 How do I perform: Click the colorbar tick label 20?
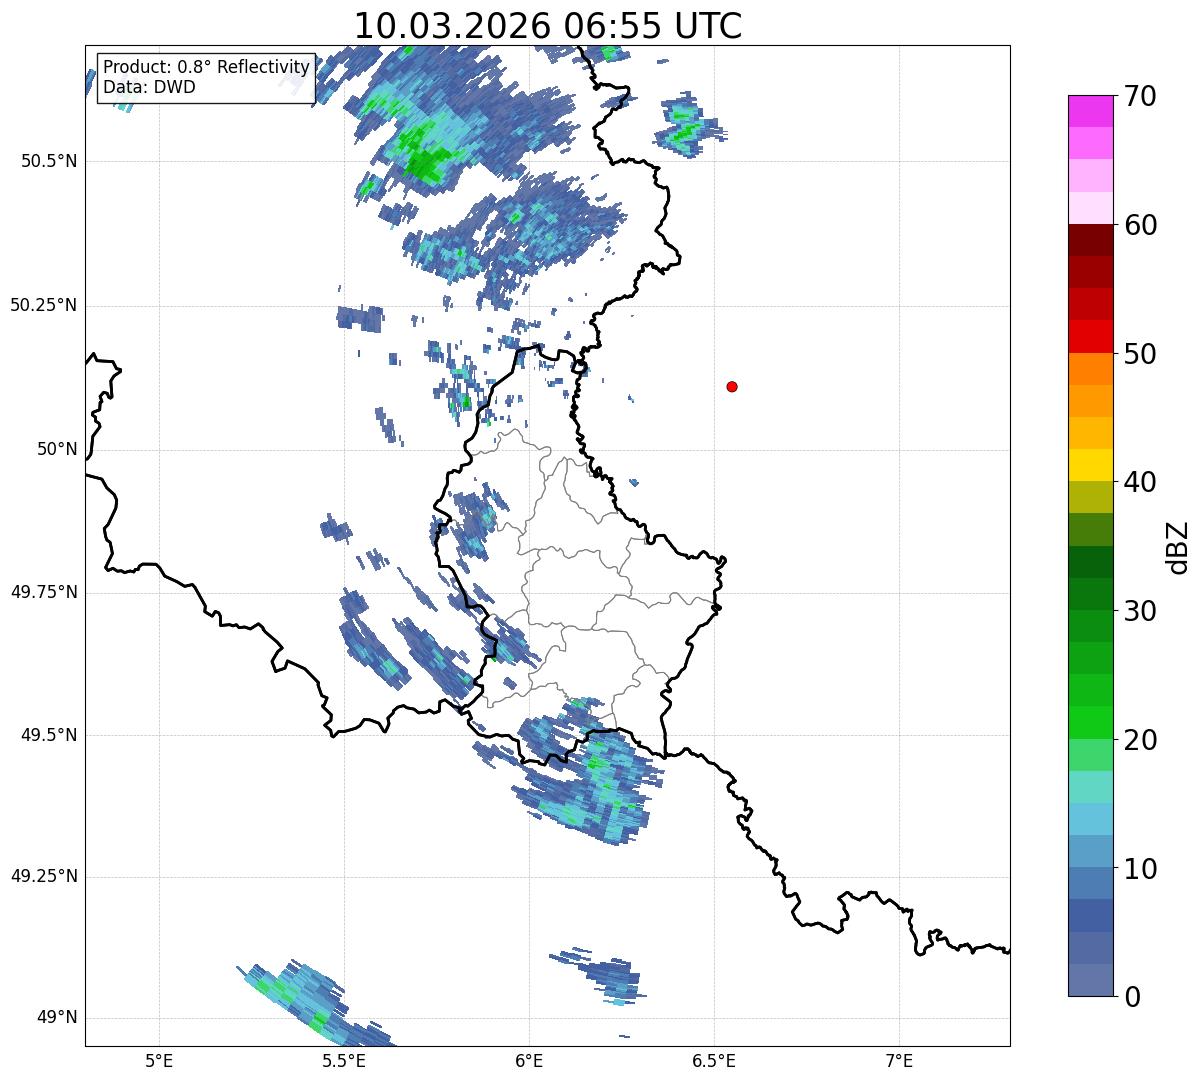1141,741
